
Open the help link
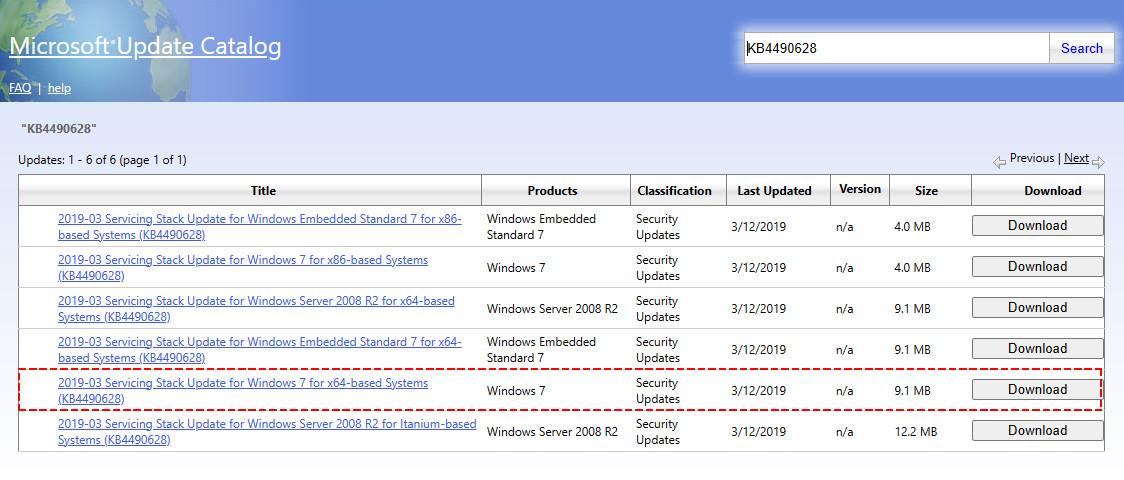59,88
